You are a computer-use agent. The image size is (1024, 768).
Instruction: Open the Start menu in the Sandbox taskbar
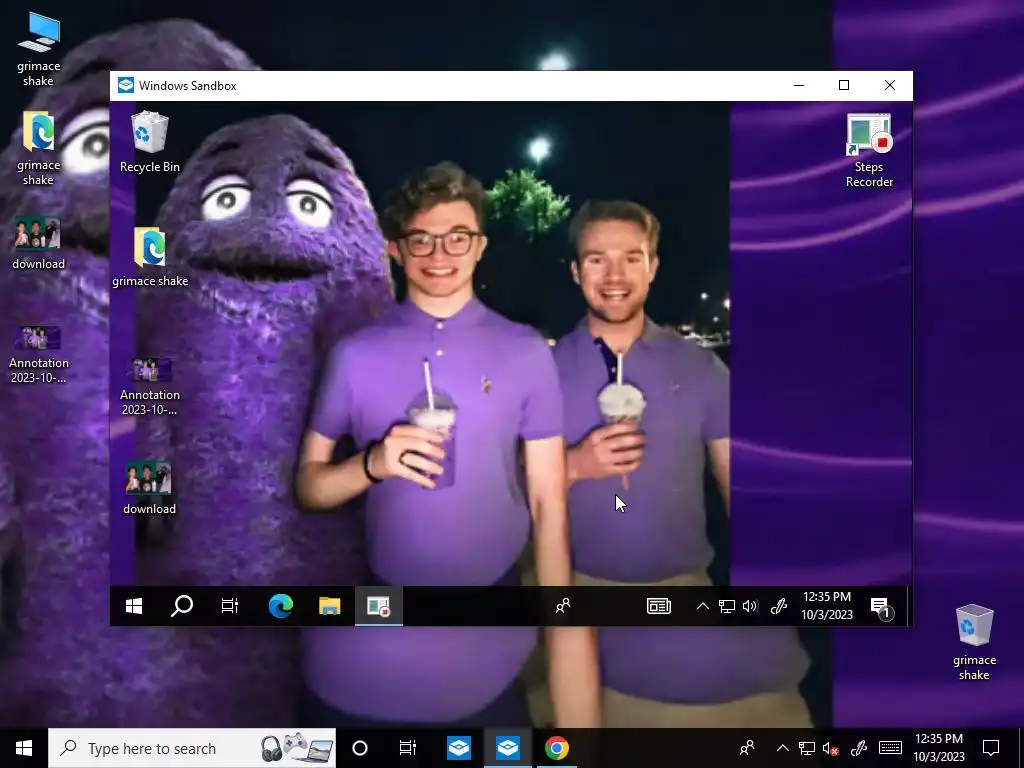pos(134,606)
